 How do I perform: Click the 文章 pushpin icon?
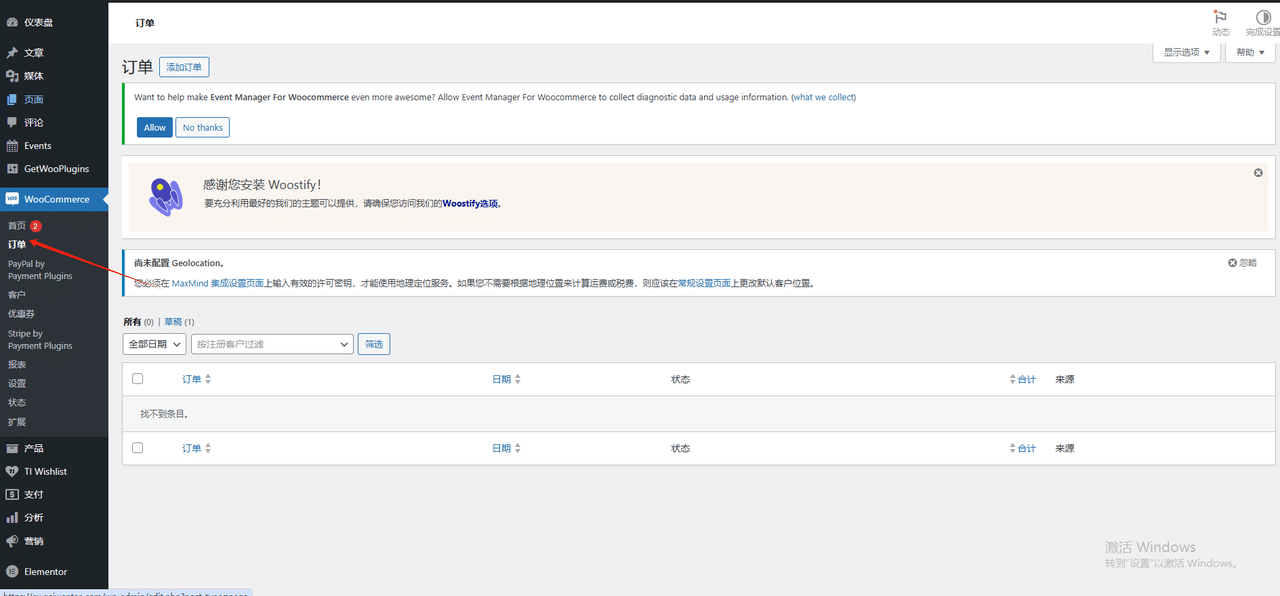coord(12,53)
